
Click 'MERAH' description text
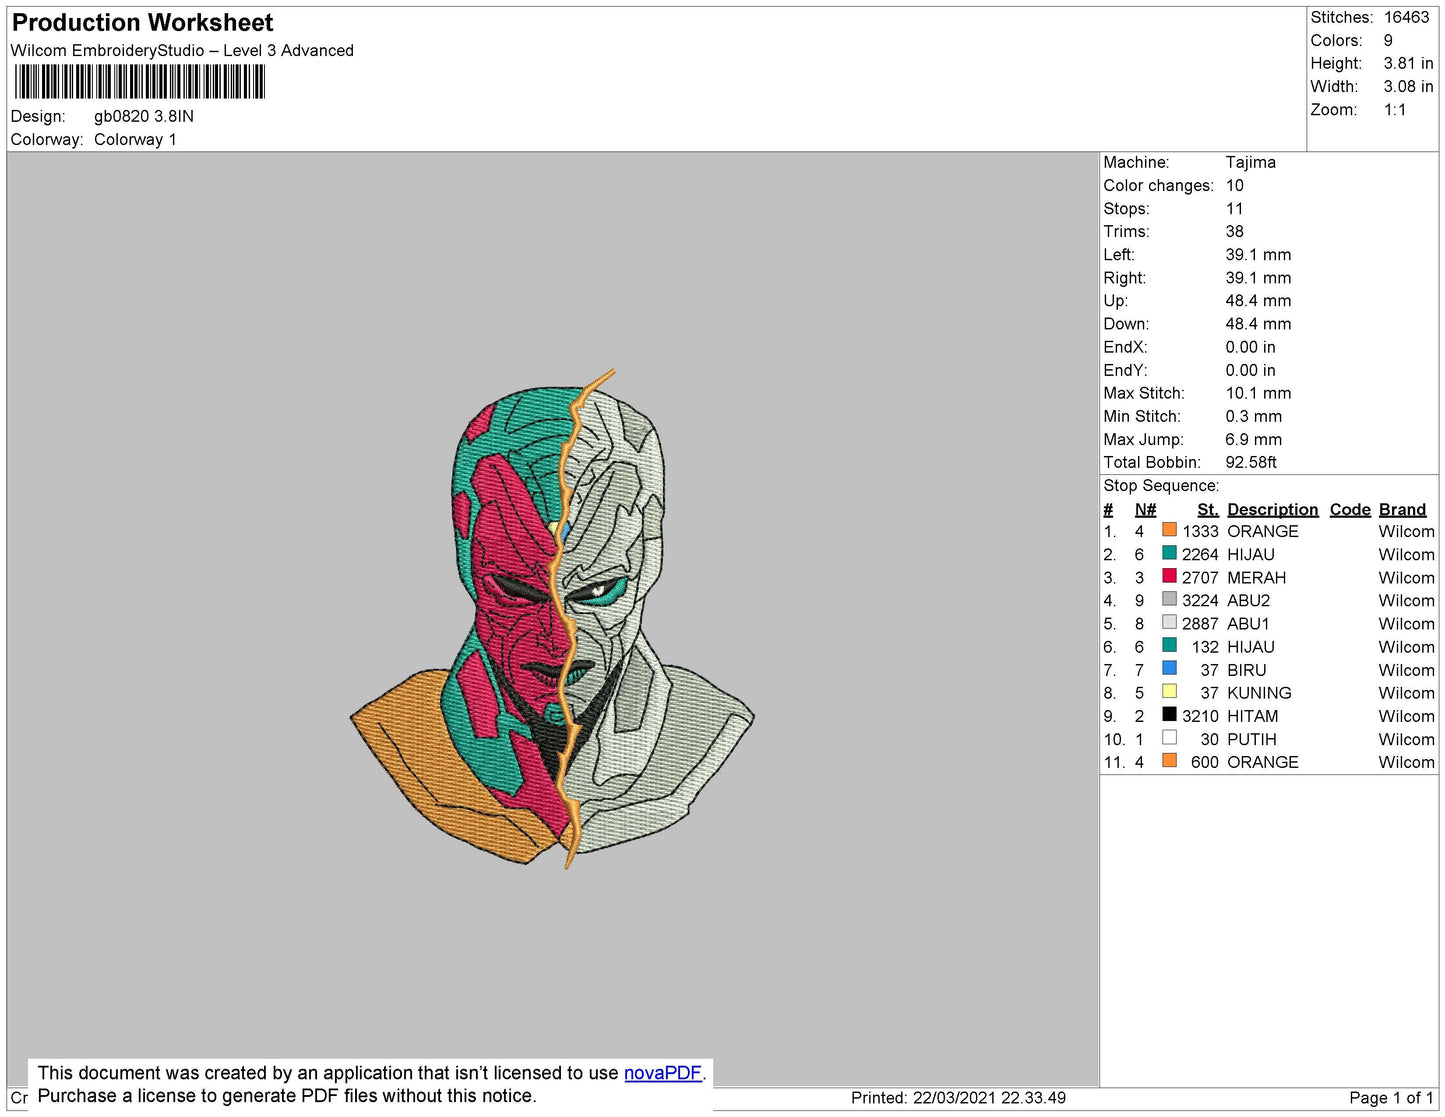point(1256,577)
